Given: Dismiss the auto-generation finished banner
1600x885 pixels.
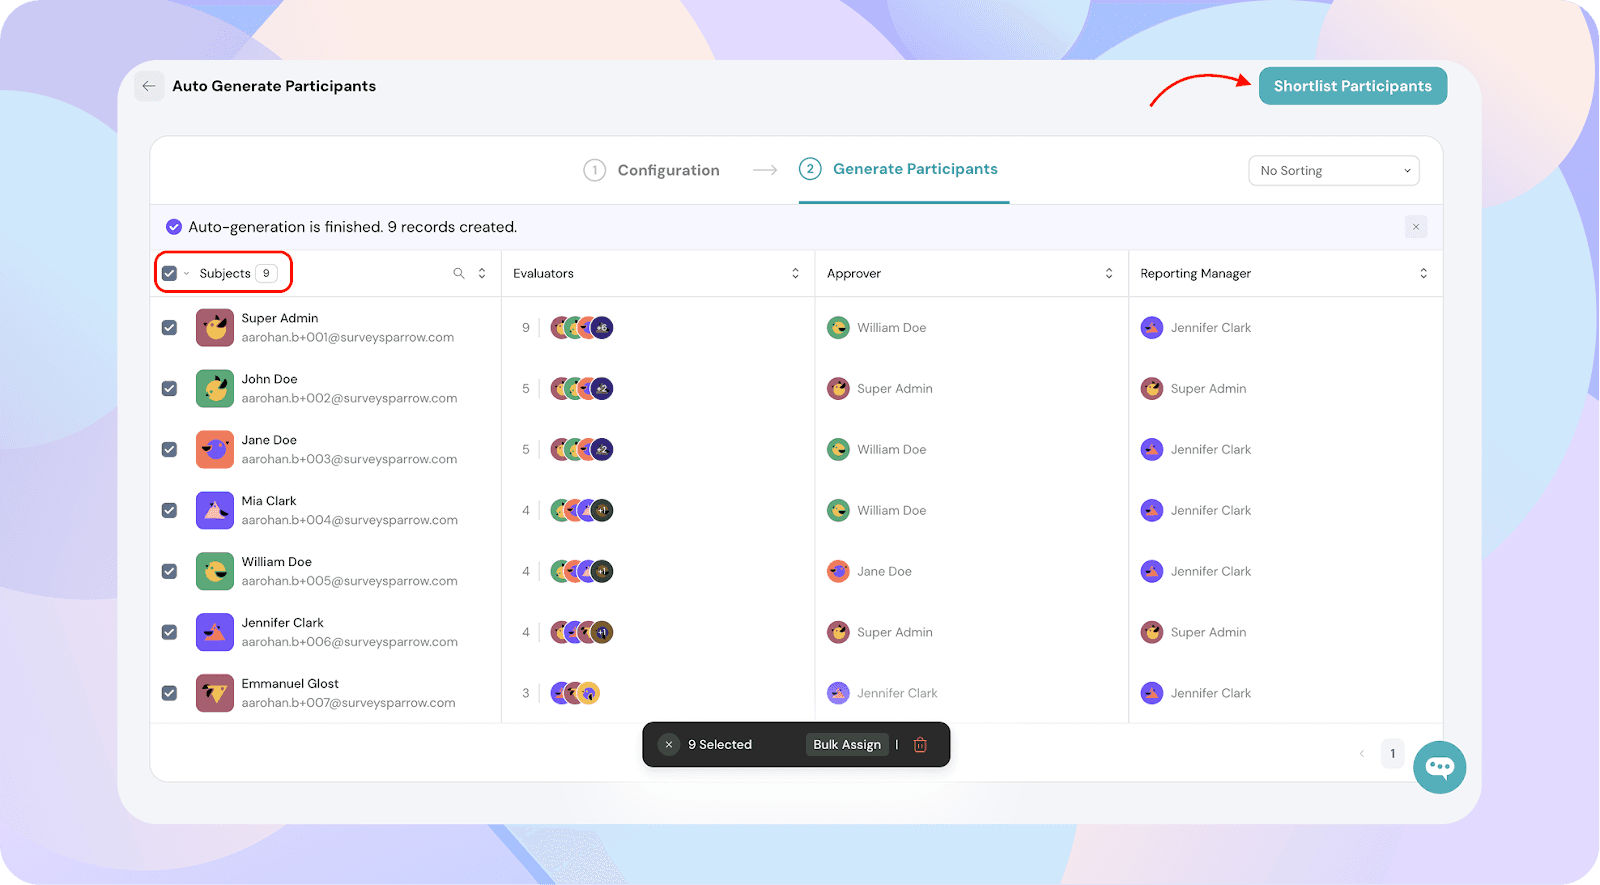Looking at the screenshot, I should pyautogui.click(x=1416, y=227).
